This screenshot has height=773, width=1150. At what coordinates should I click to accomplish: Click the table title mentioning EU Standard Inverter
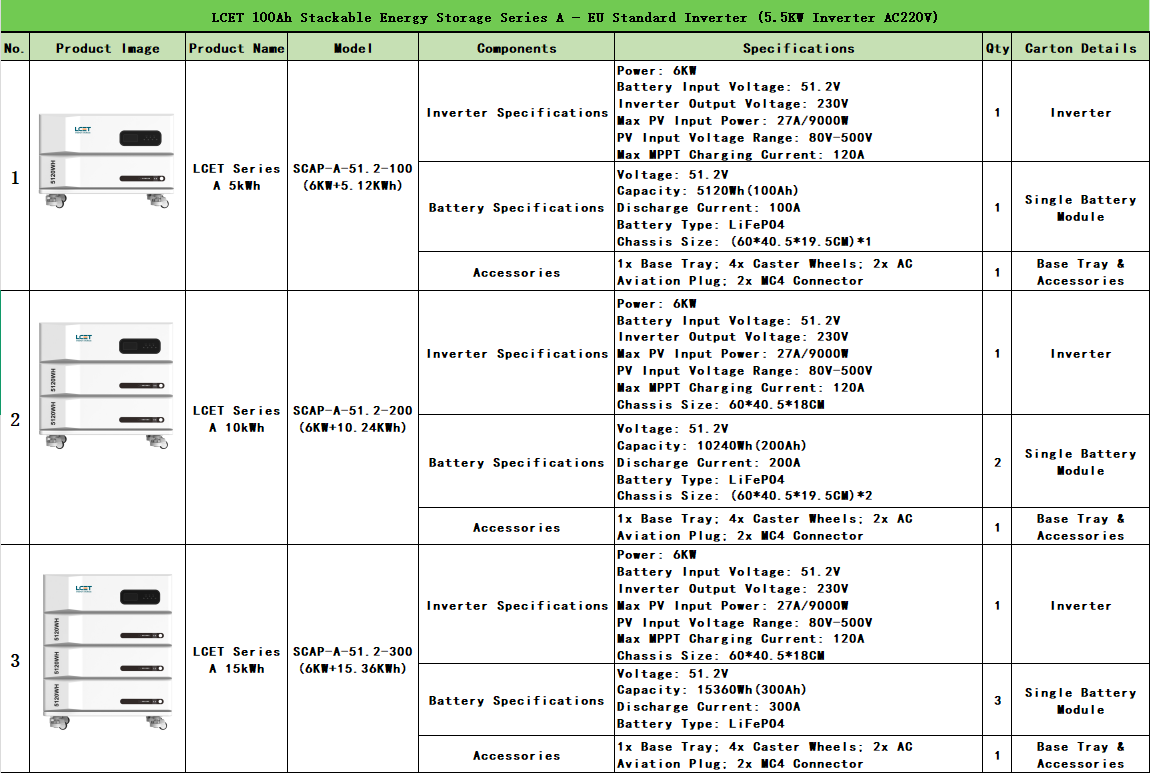click(x=574, y=17)
